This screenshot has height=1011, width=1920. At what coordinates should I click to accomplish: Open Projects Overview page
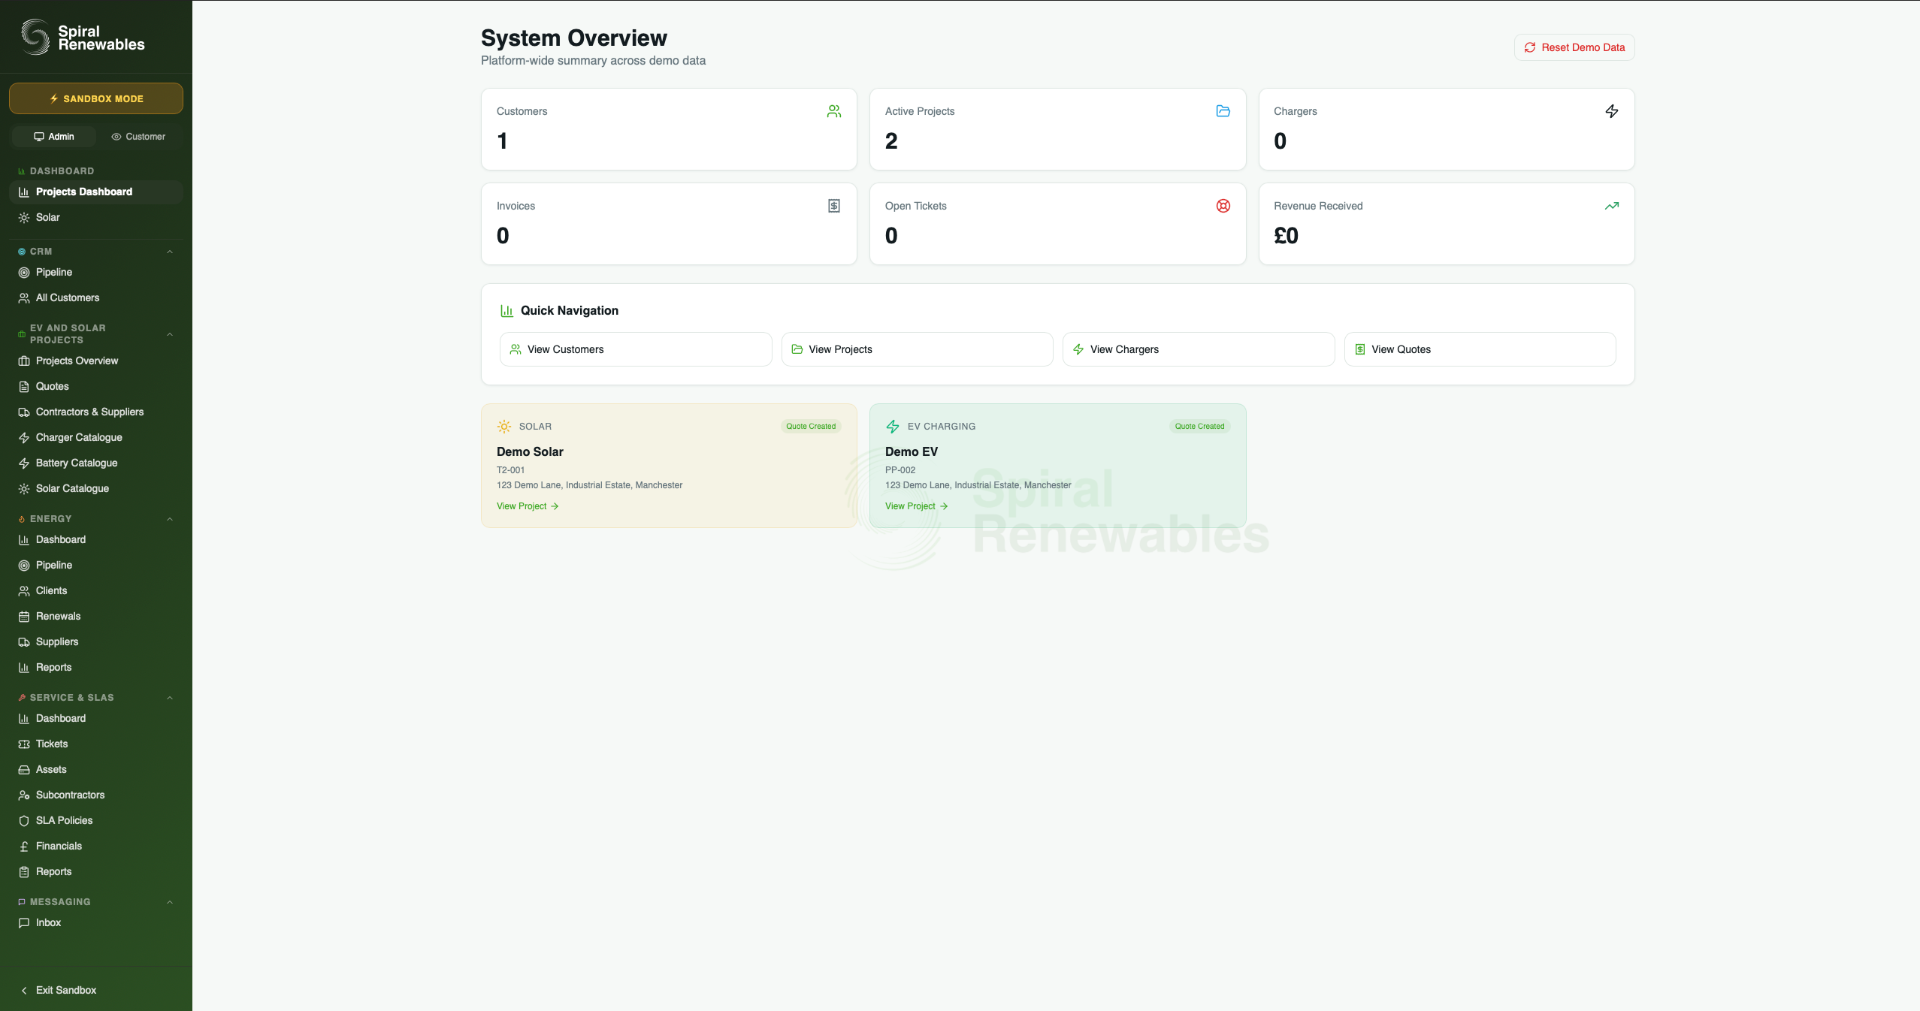[x=96, y=361]
